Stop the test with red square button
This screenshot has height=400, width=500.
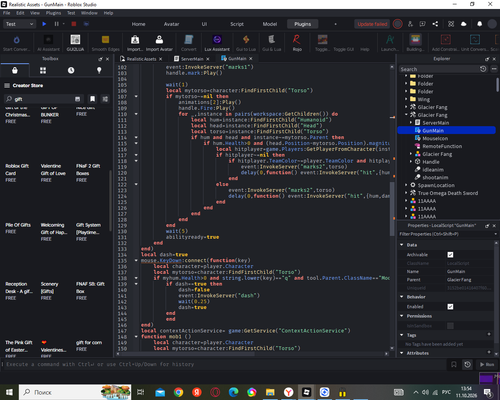tap(74, 24)
